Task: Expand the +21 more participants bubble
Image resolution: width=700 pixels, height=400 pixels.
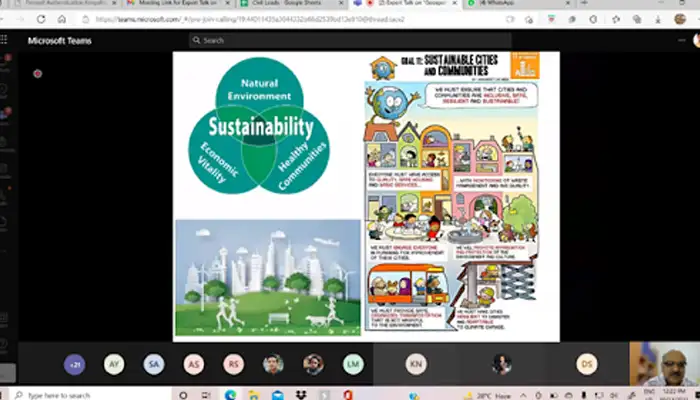Action: 75,364
